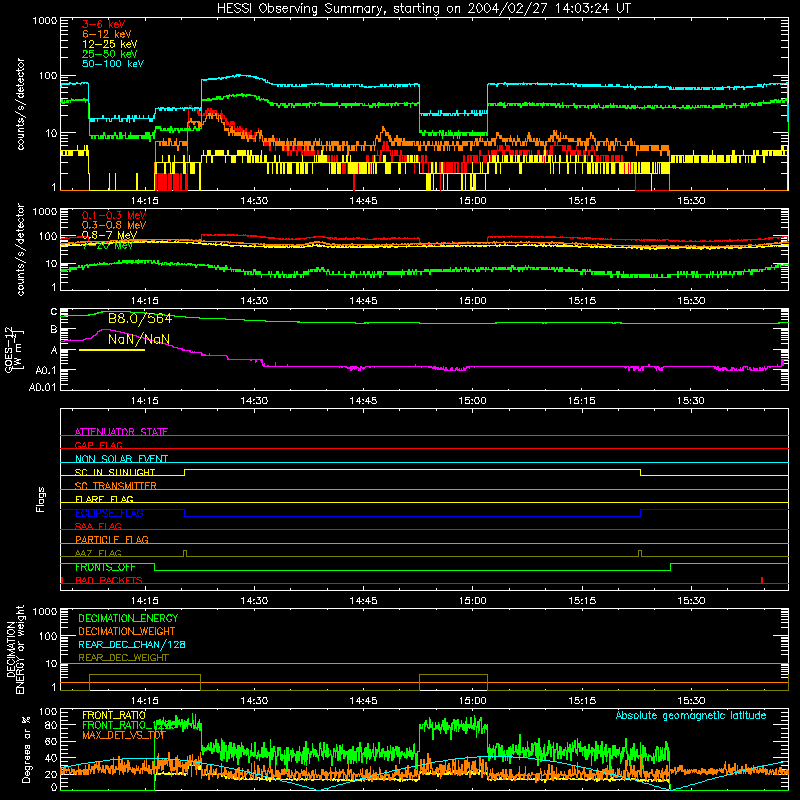Click the "MAX_DET_VS_TOT" legend label
Screen dimensions: 800x800
123,735
